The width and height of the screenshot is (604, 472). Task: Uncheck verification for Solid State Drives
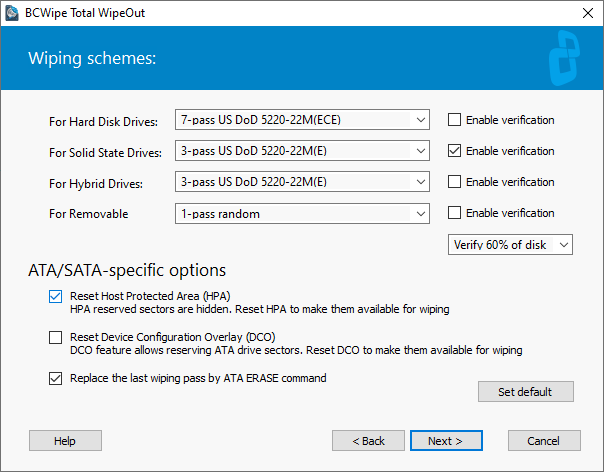click(454, 151)
